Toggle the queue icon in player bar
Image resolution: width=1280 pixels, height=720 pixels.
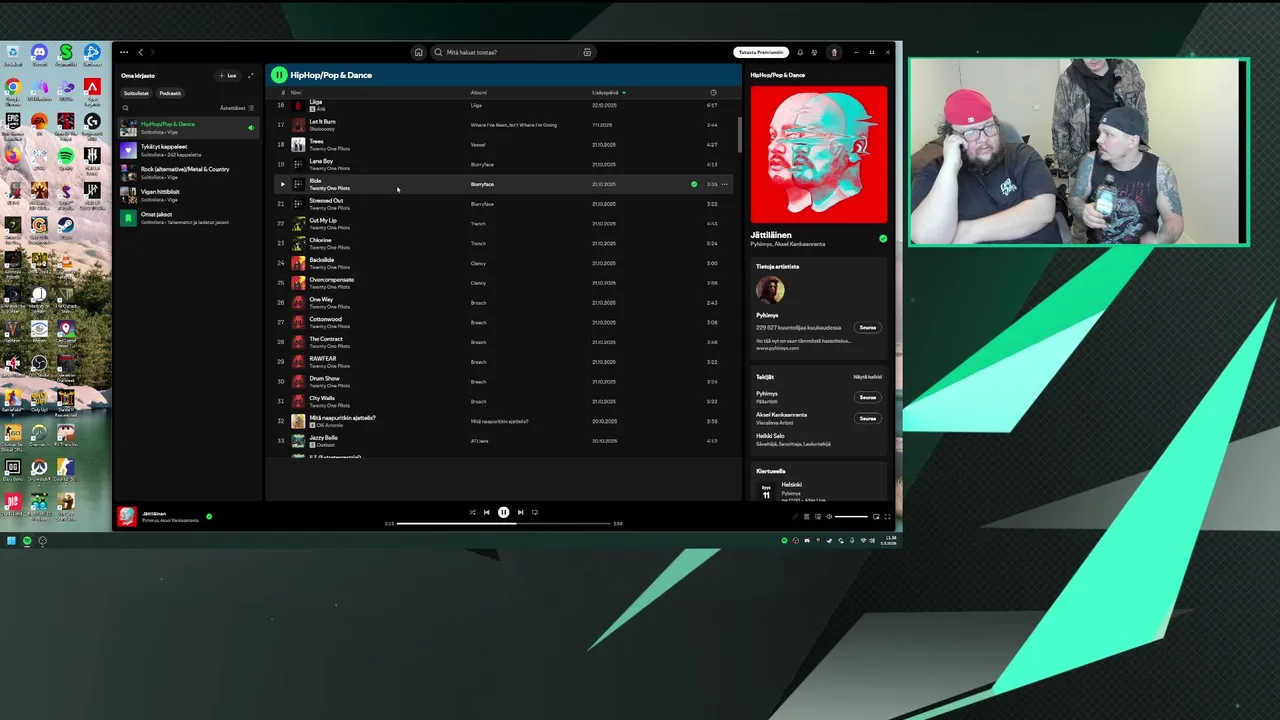807,517
